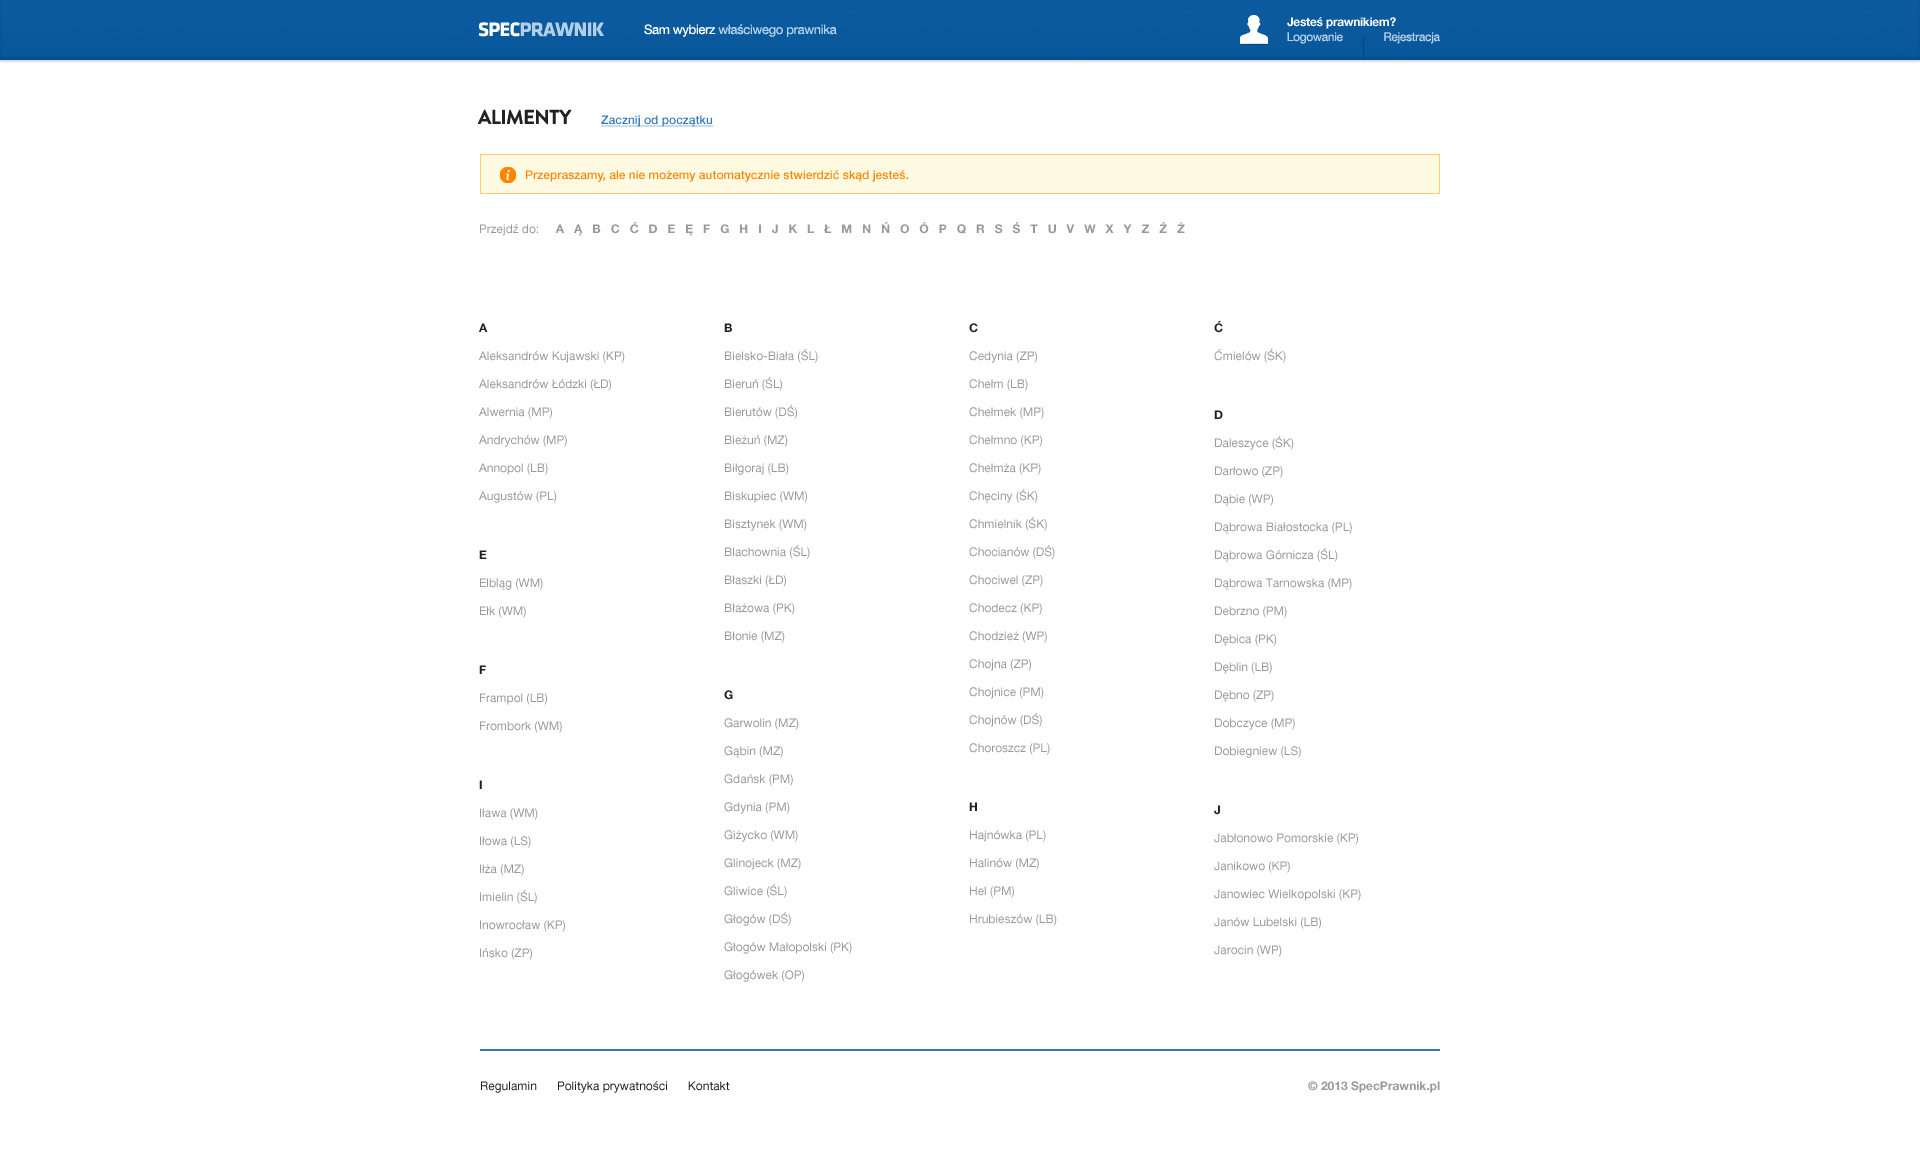Select Aleksandrów Kujawski (KP)
This screenshot has height=1150, width=1920.
(552, 356)
